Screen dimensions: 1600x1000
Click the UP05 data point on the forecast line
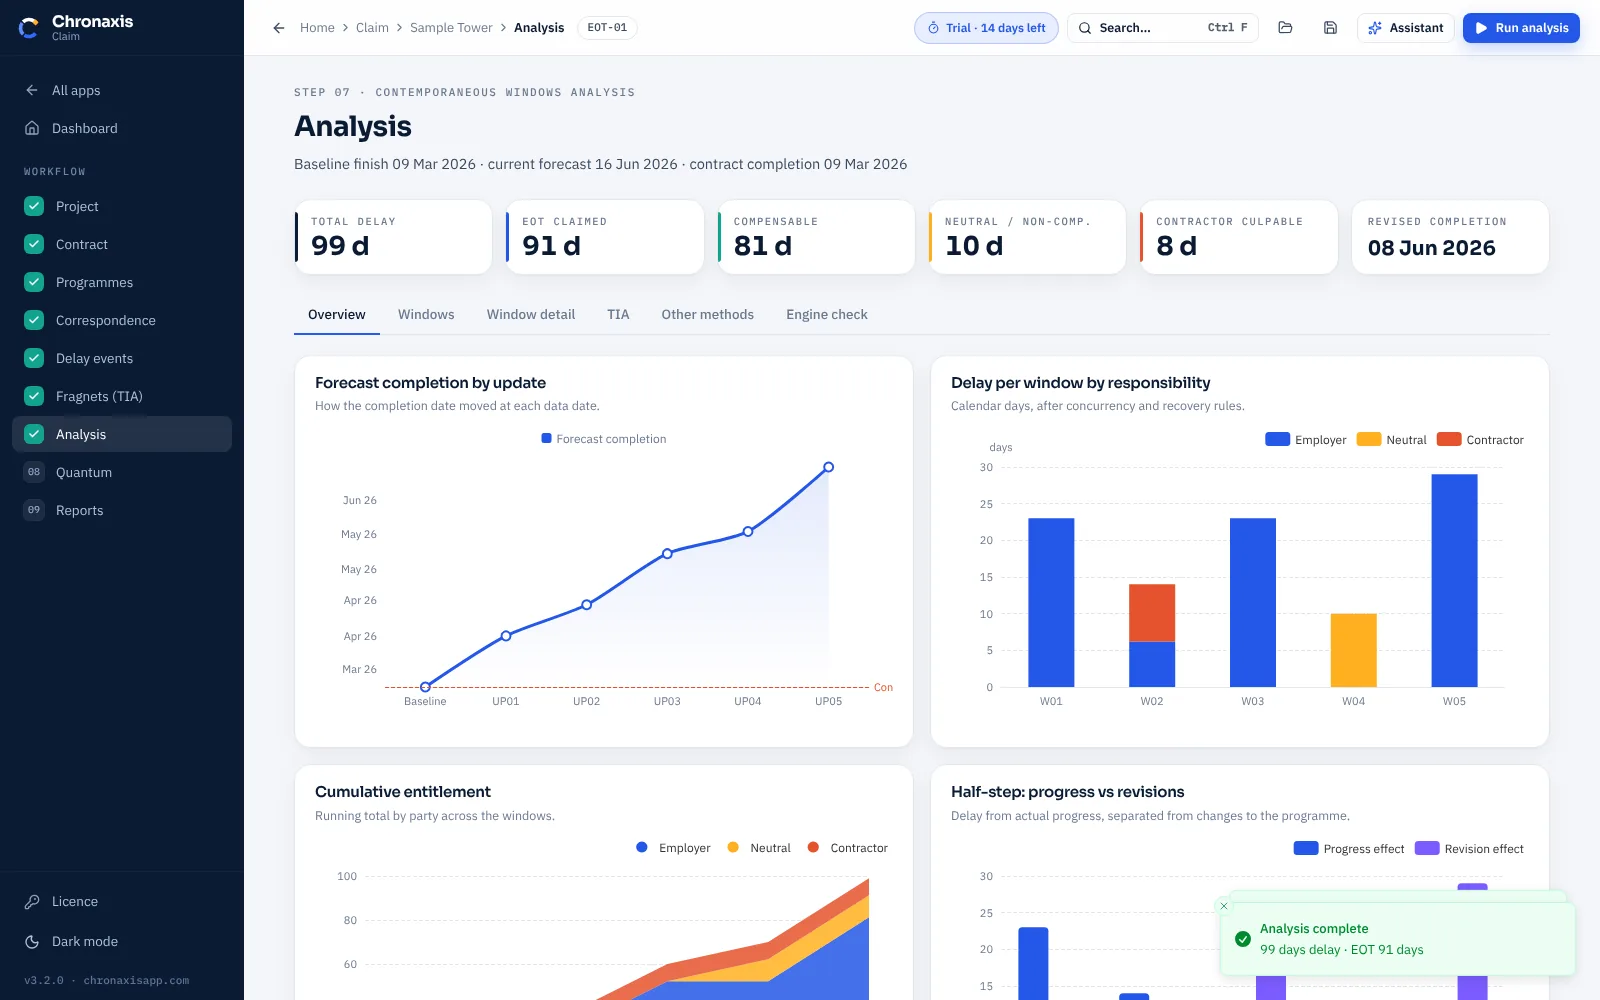coord(828,467)
